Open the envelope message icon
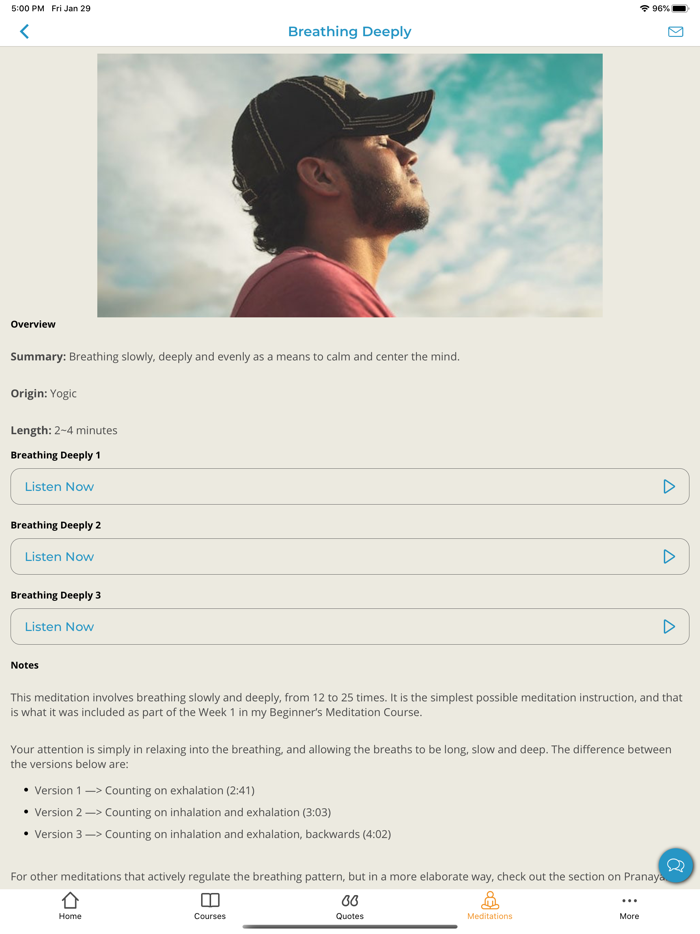Image resolution: width=700 pixels, height=934 pixels. [677, 31]
